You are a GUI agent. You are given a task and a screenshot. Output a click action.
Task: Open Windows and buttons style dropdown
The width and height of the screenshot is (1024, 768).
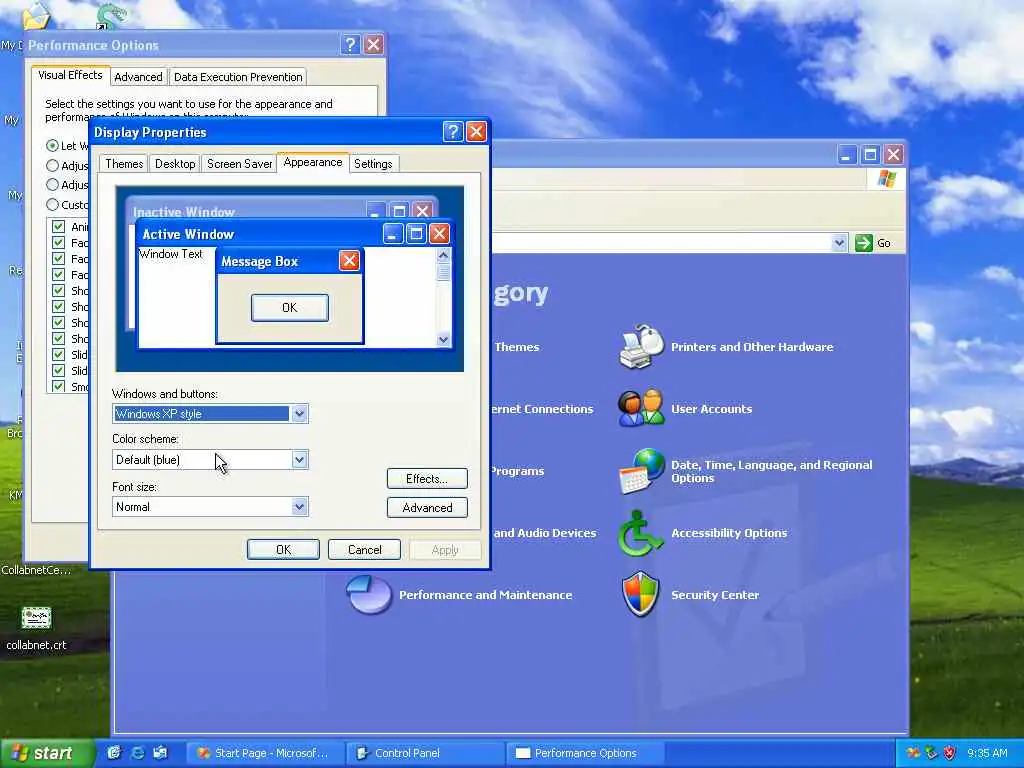coord(299,413)
